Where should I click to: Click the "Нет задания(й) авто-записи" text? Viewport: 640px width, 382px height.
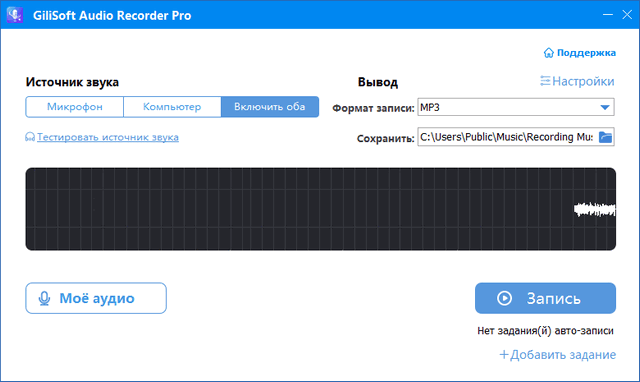[x=545, y=331]
